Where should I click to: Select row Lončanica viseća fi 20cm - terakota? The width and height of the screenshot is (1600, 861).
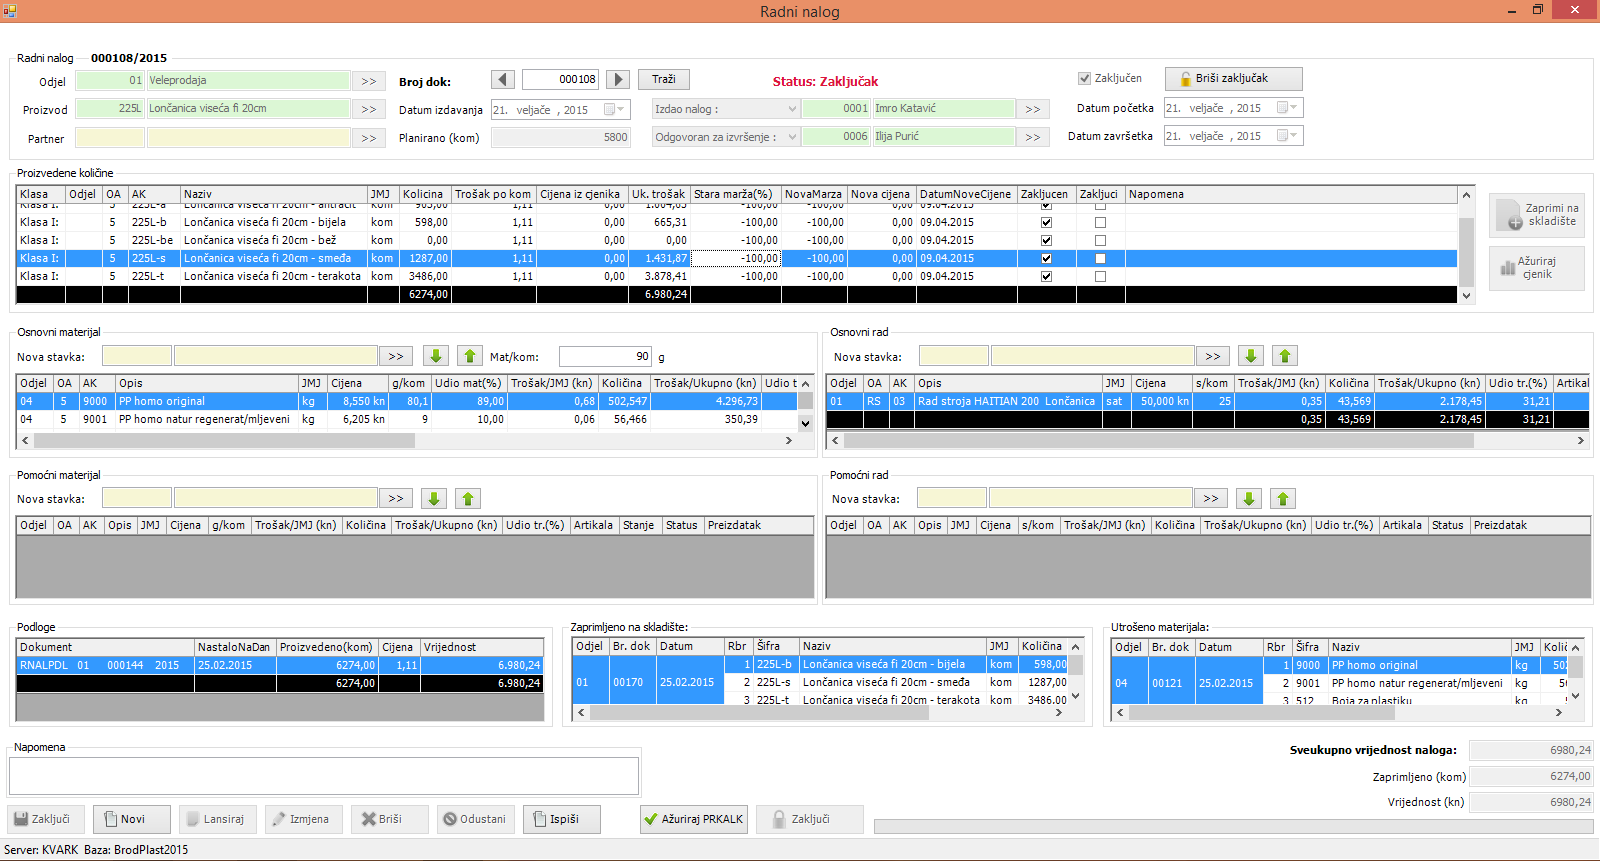737,276
